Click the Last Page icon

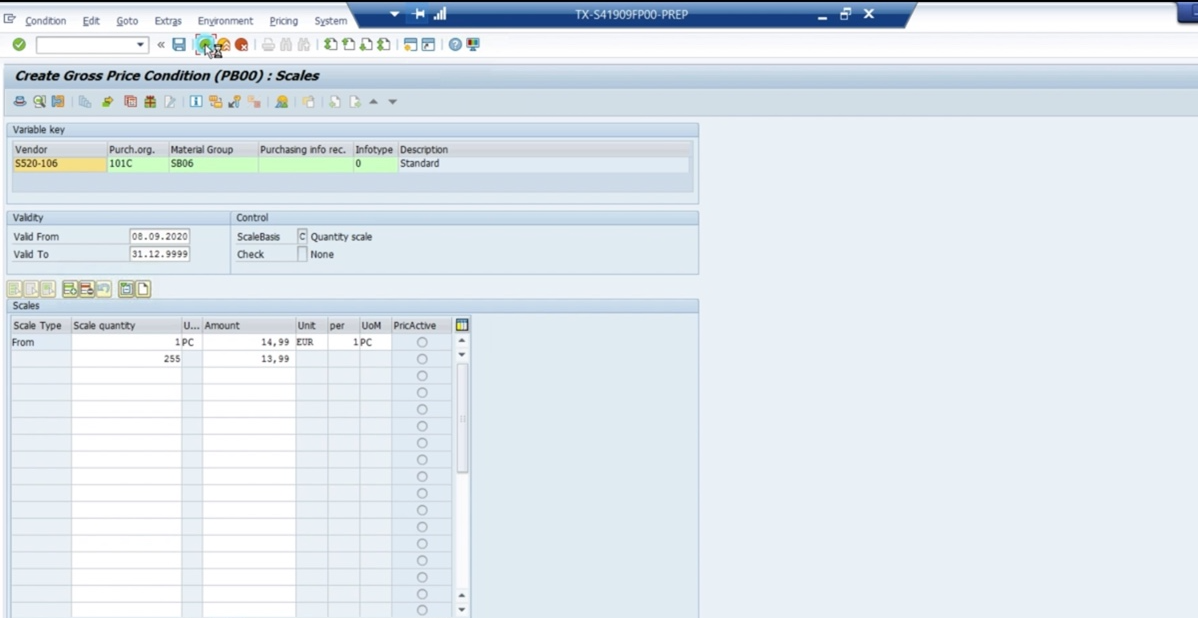coord(384,45)
